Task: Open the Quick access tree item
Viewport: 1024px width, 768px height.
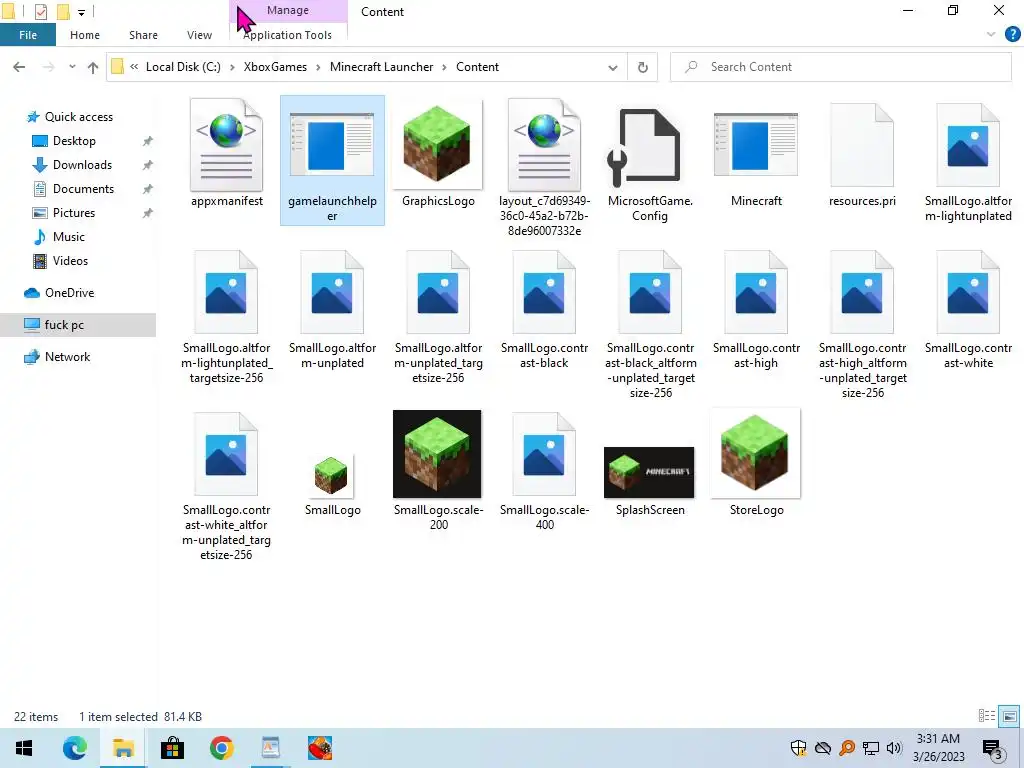Action: pyautogui.click(x=78, y=117)
